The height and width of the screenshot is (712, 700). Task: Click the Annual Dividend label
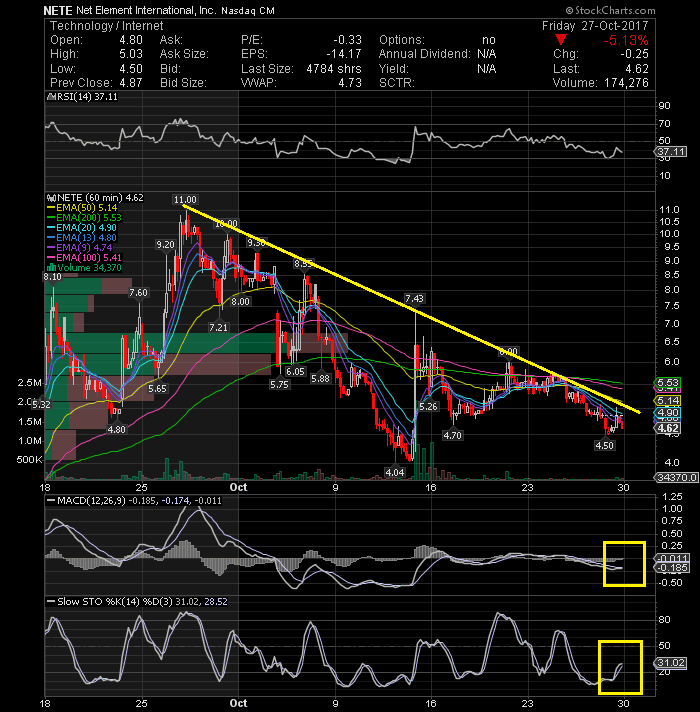(x=424, y=54)
